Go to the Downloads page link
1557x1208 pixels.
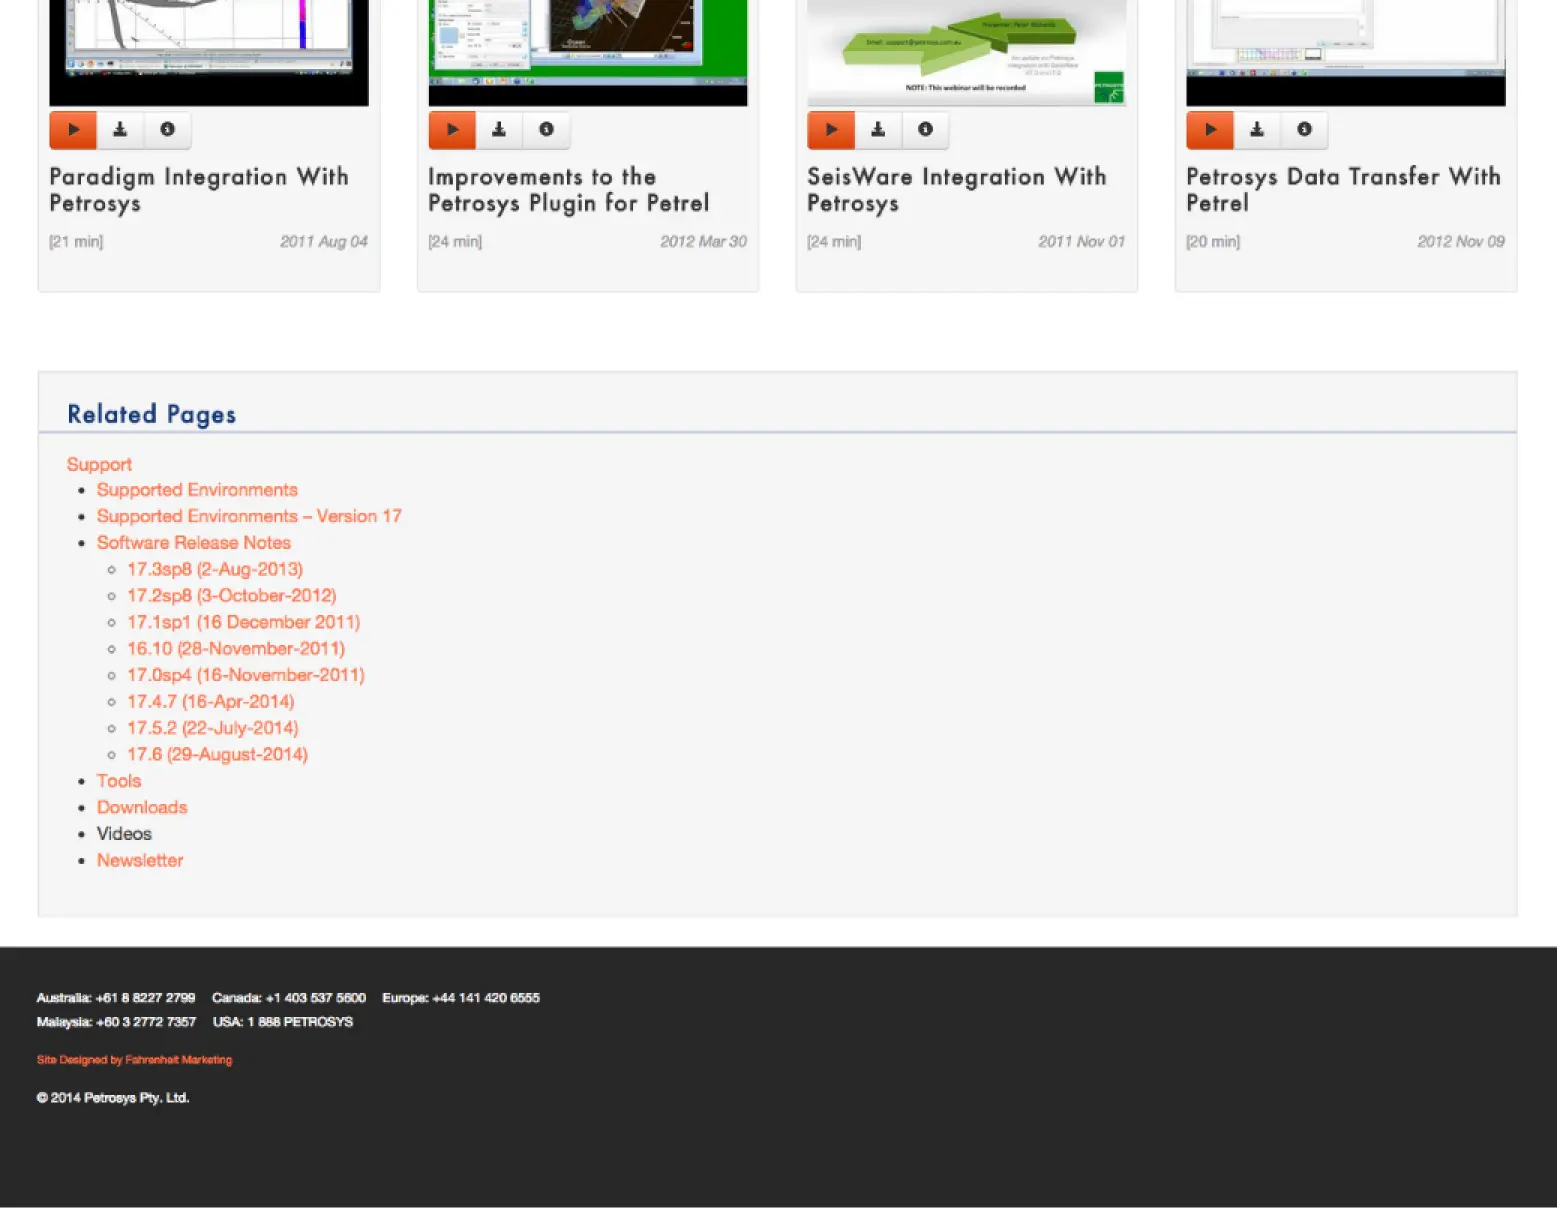point(142,808)
